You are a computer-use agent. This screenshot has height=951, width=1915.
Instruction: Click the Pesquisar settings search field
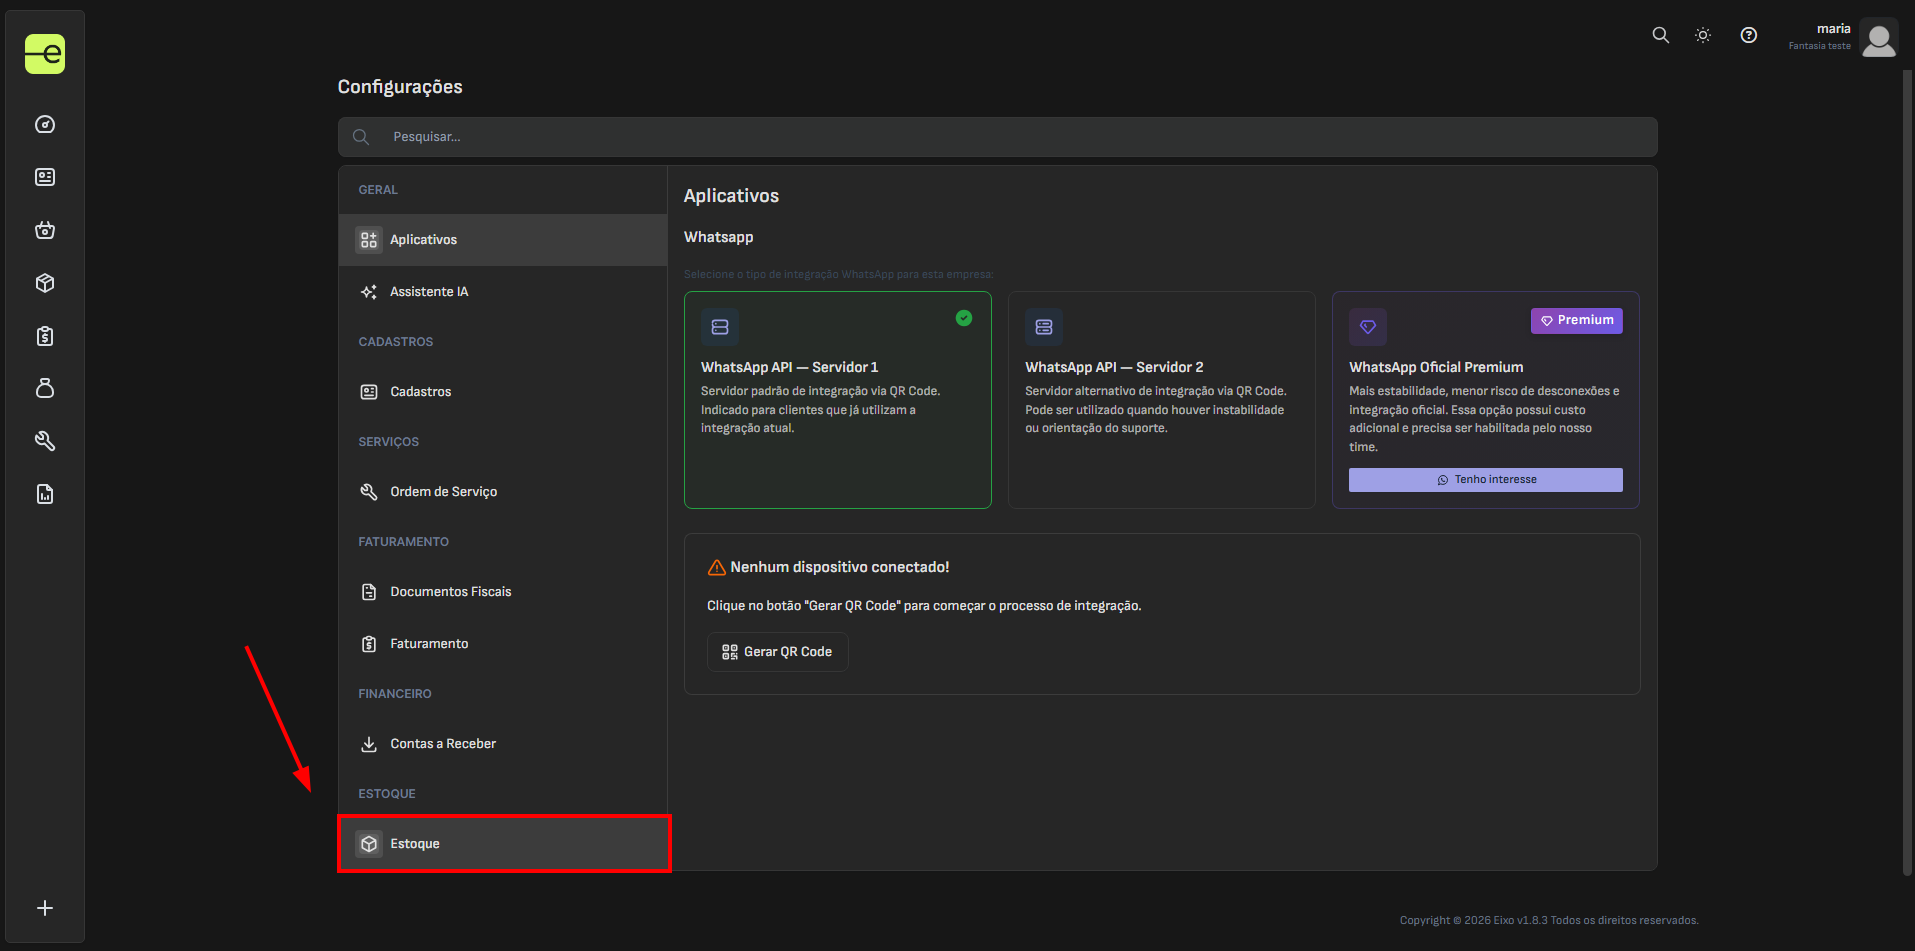(998, 137)
